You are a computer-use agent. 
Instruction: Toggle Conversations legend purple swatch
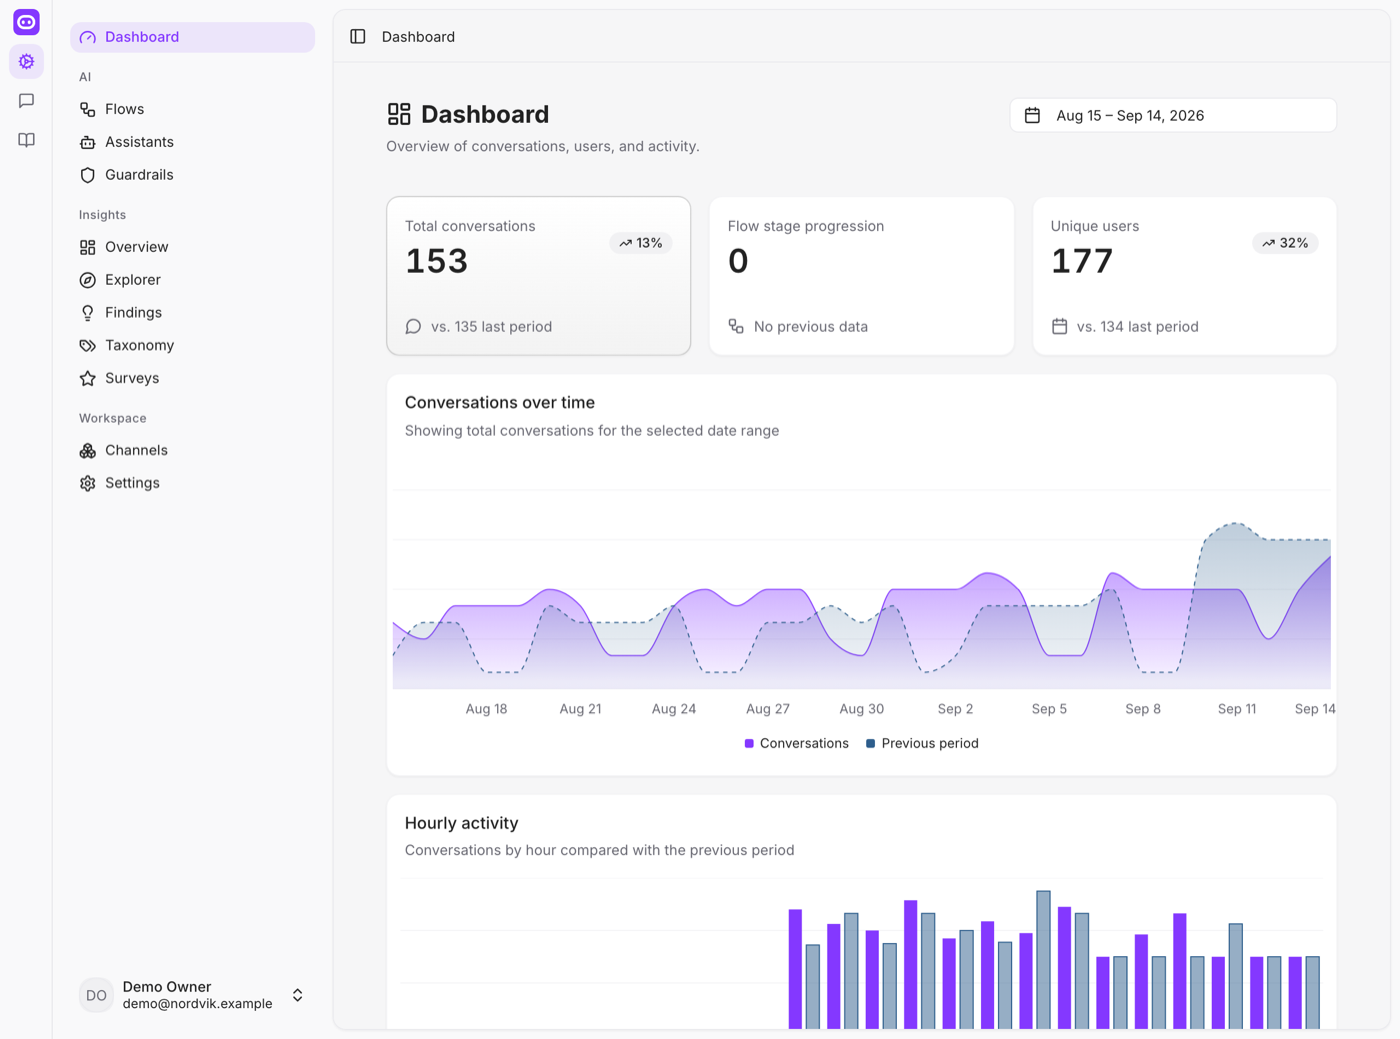point(749,743)
